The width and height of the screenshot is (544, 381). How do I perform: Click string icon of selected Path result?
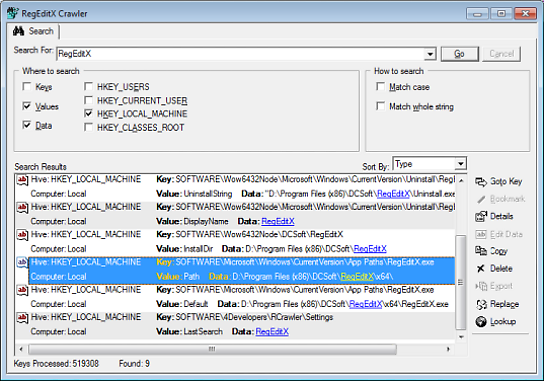(x=22, y=262)
